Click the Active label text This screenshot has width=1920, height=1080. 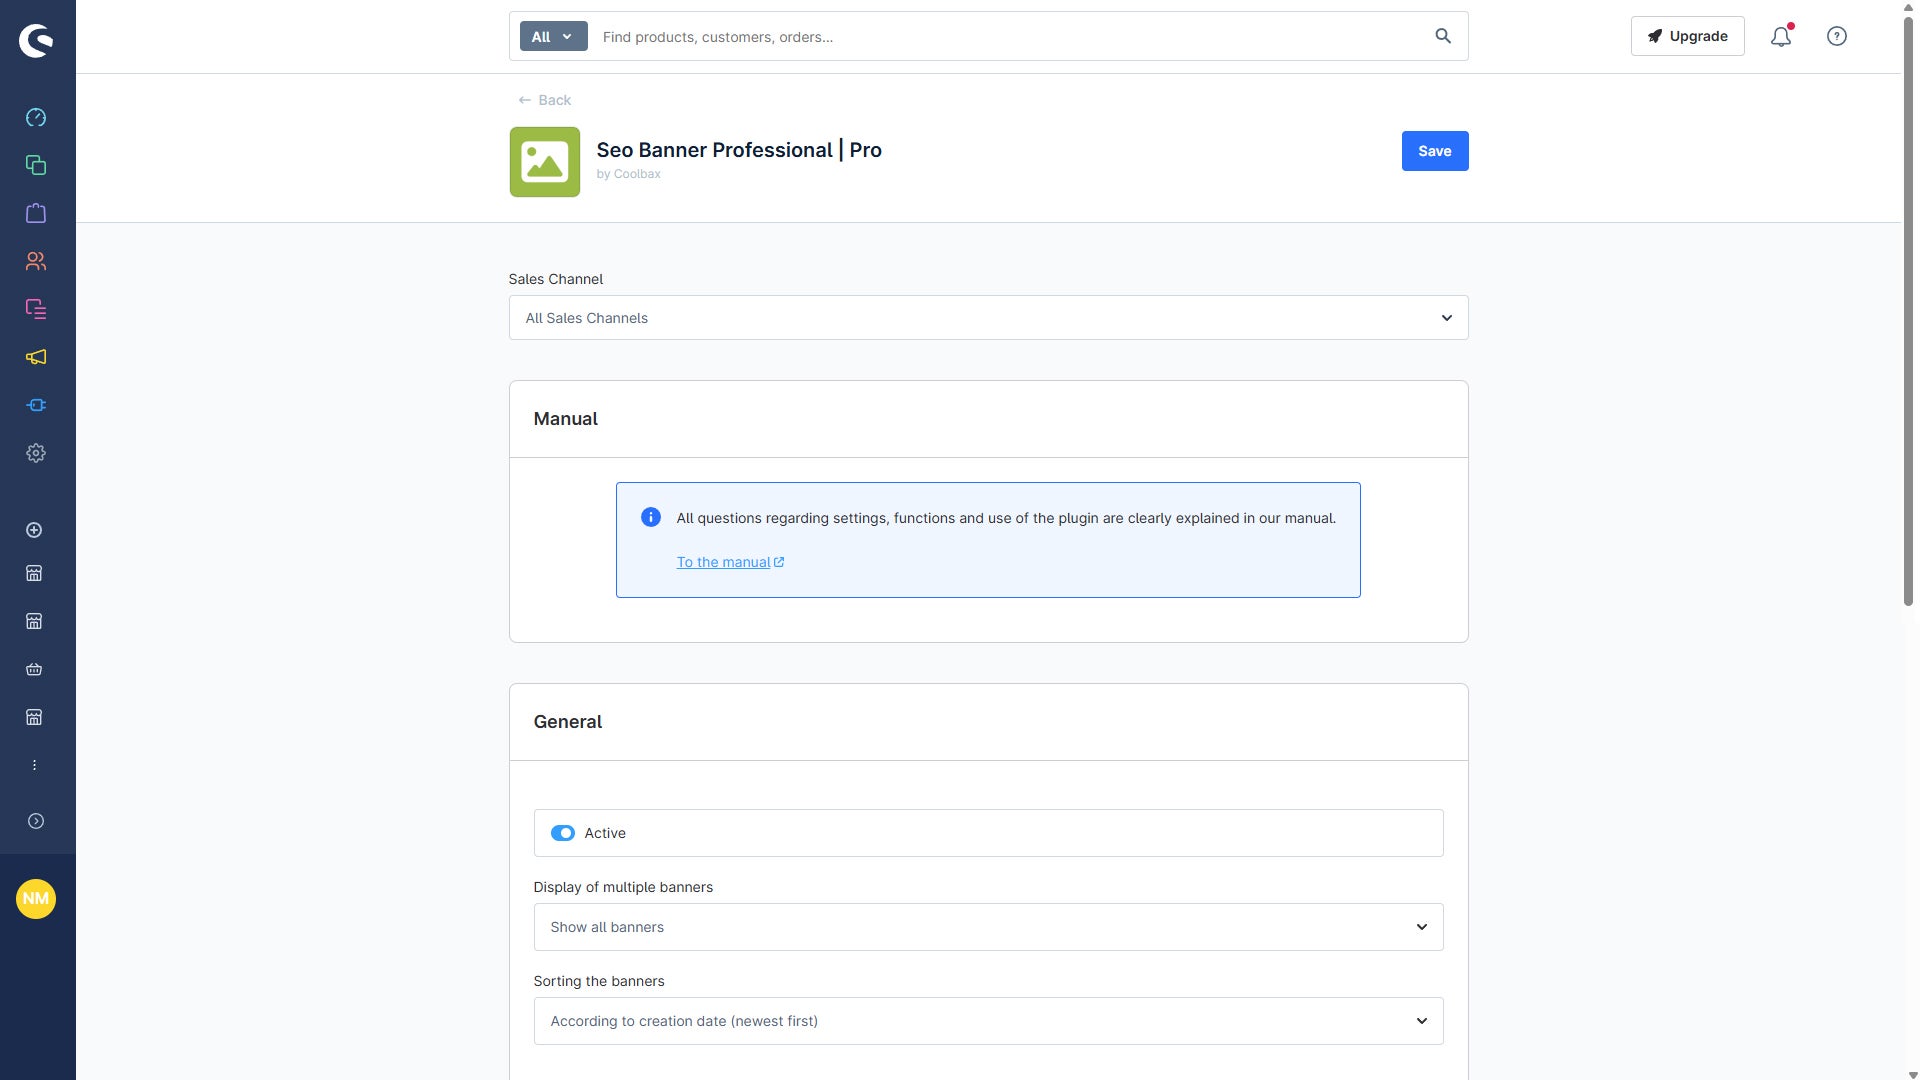605,833
